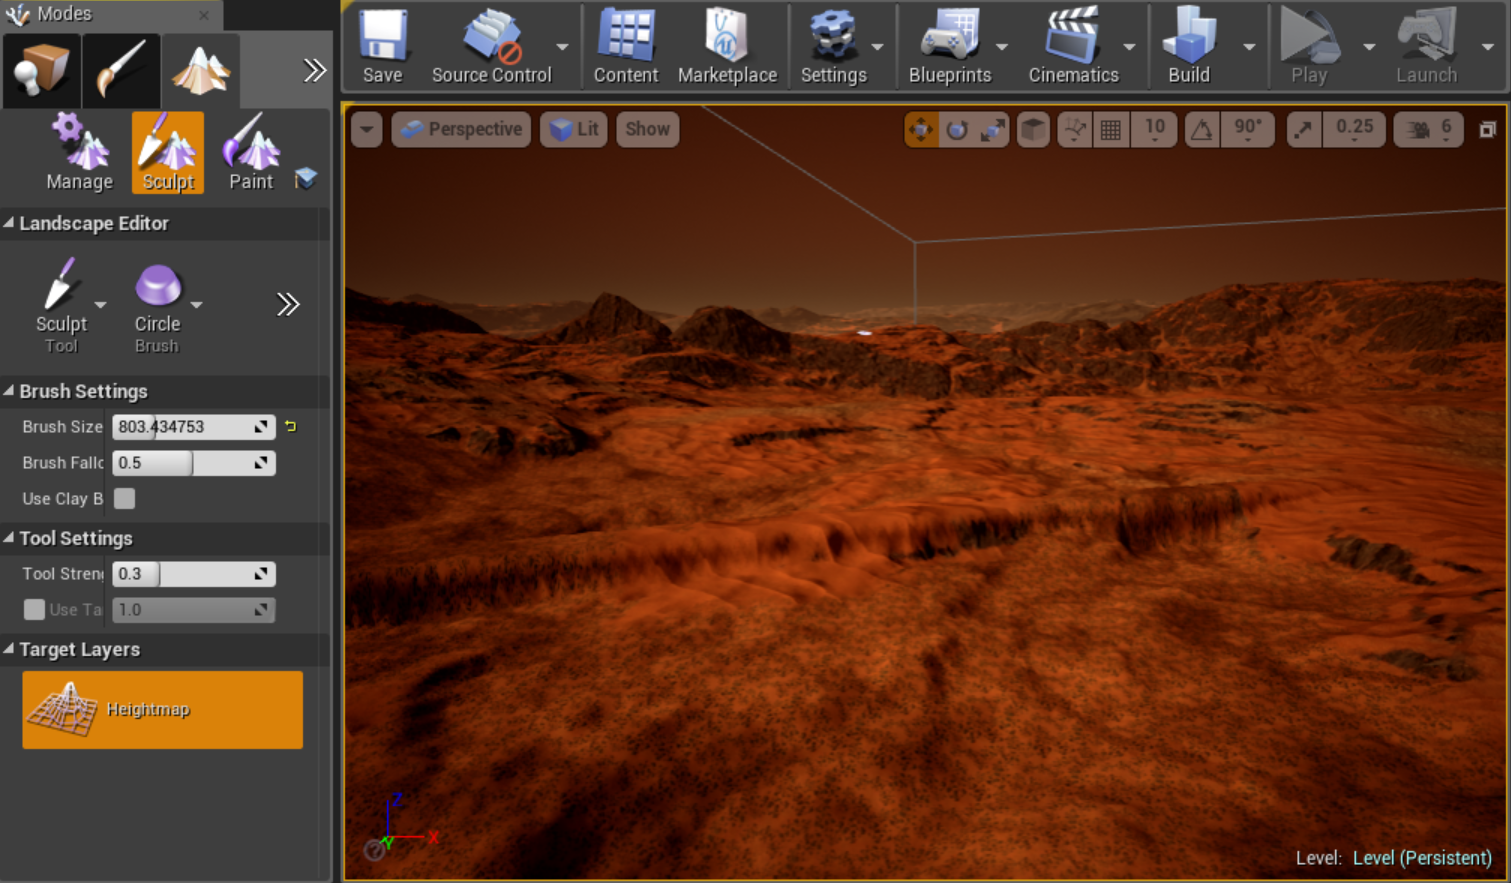Viewport: 1511px width, 883px height.
Task: Click the Blueprints toolbar icon
Action: 950,46
